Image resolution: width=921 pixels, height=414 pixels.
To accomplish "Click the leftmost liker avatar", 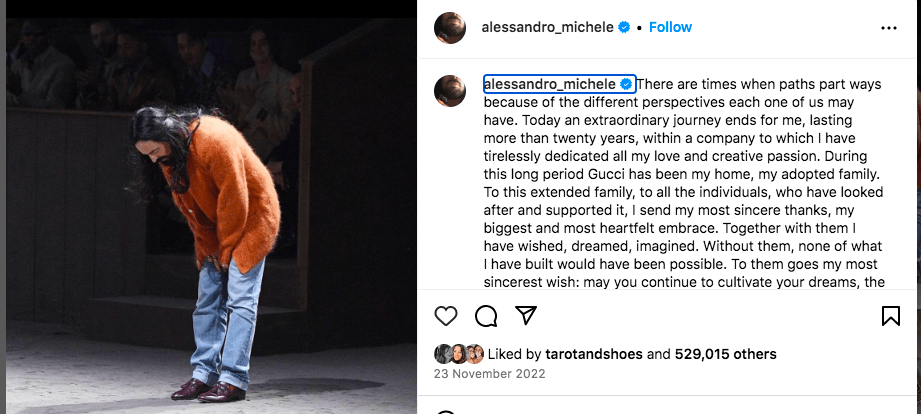I will coord(443,354).
